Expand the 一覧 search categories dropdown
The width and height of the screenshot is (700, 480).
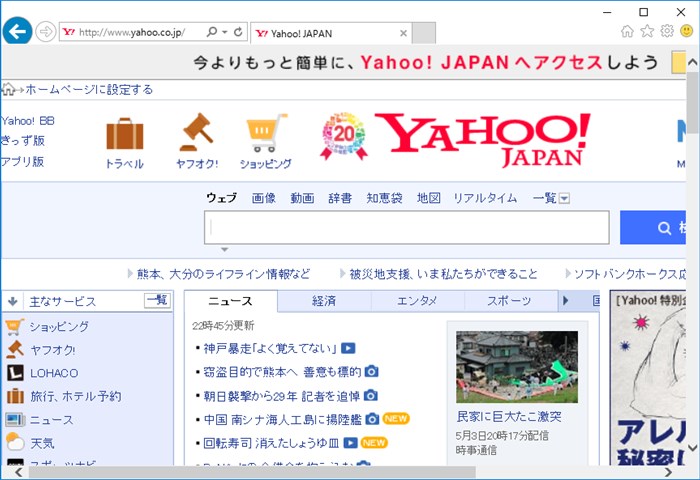[x=551, y=198]
